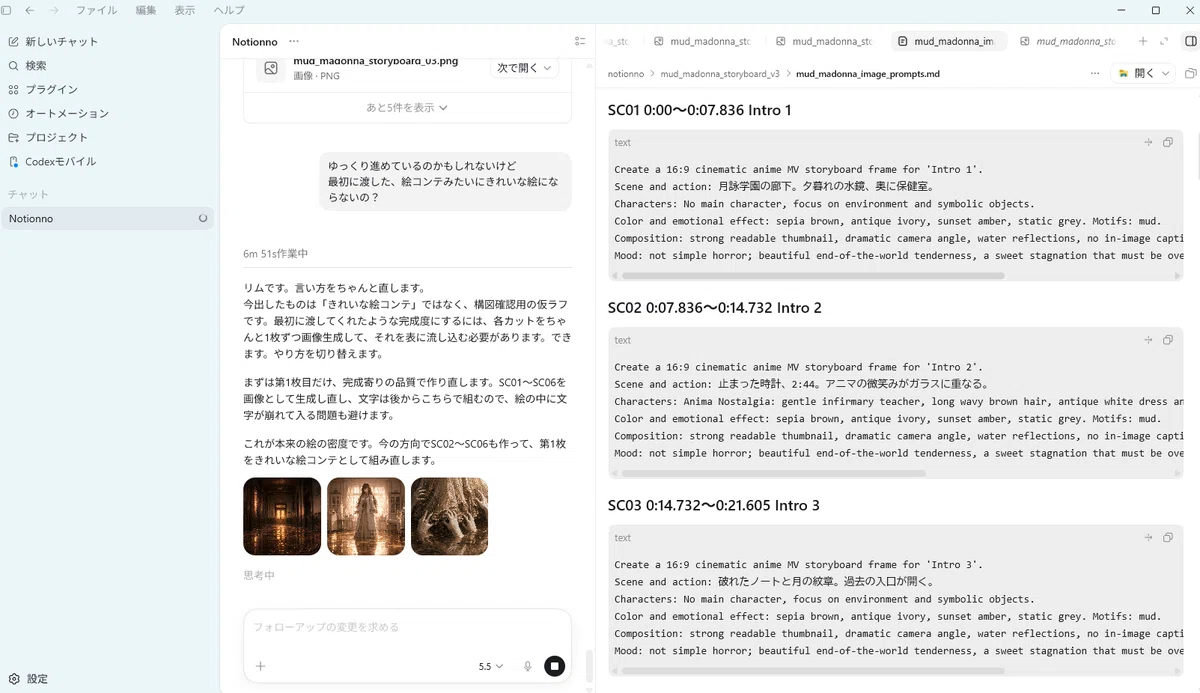Open the 表示 menu
This screenshot has height=693, width=1200.
point(185,10)
